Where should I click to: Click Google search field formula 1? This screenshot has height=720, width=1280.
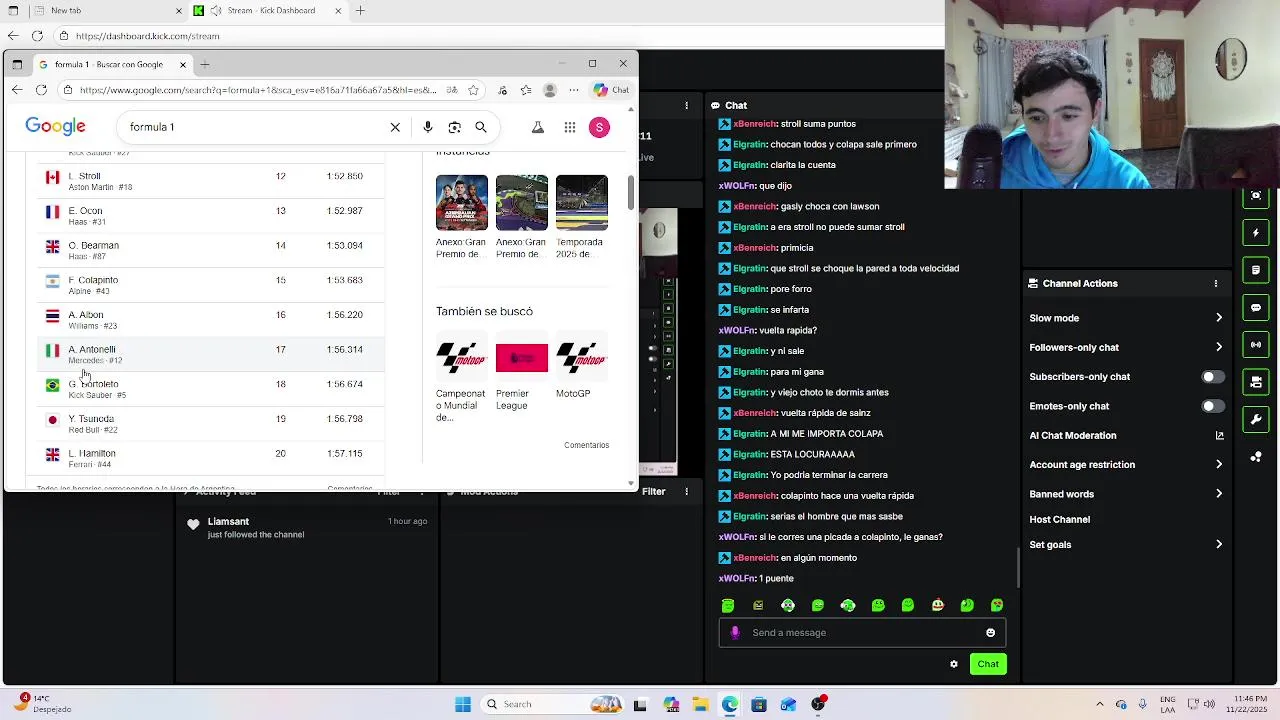[255, 127]
